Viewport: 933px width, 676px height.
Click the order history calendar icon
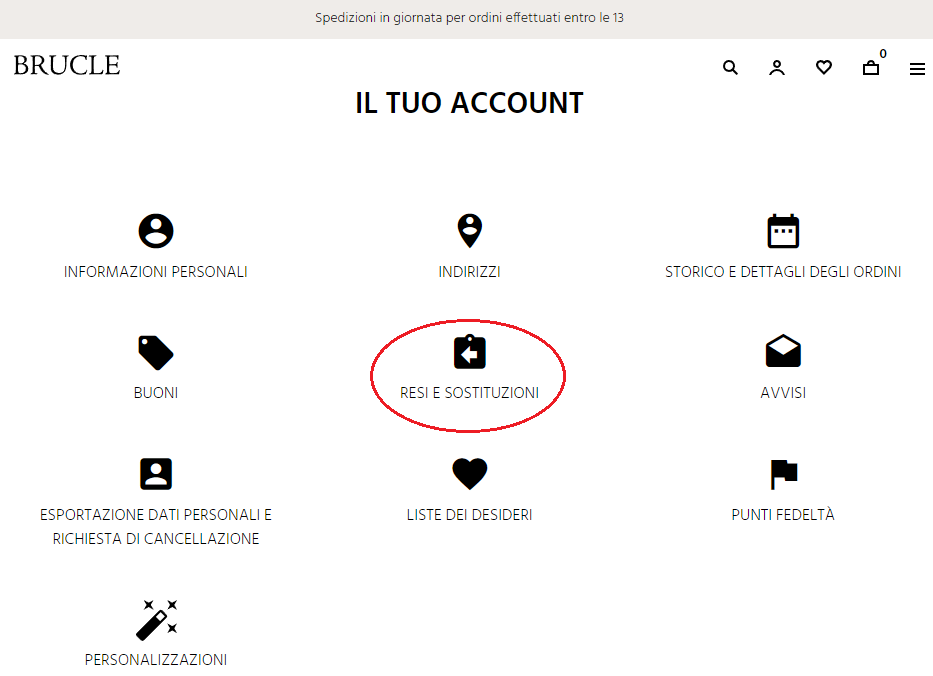[x=783, y=231]
